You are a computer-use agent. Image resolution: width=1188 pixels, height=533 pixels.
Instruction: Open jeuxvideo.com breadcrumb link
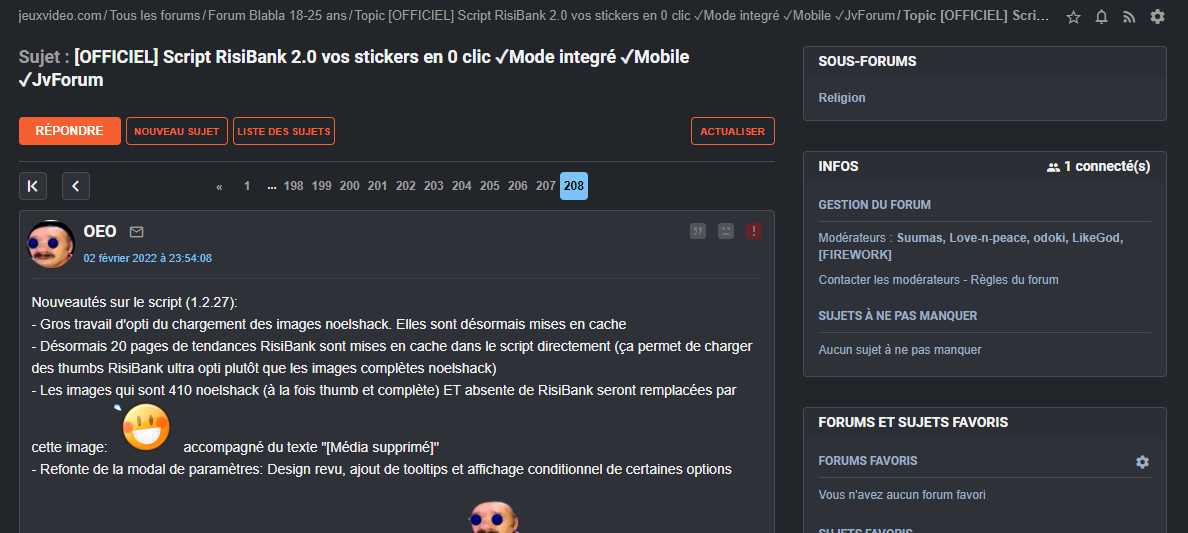point(59,16)
